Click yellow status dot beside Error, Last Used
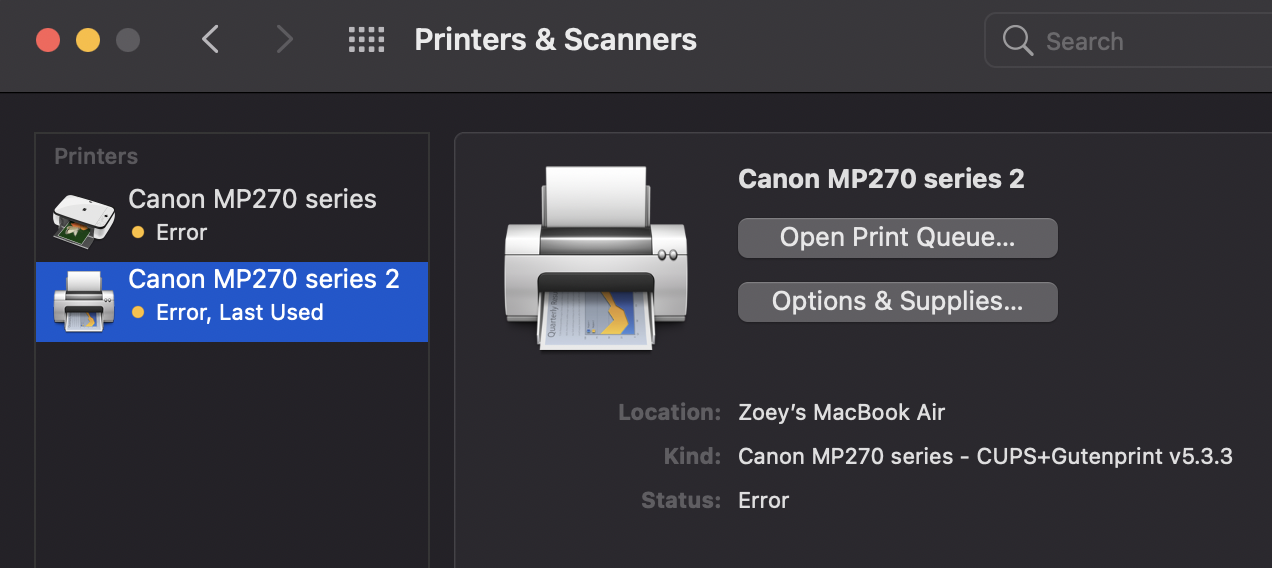This screenshot has width=1272, height=568. (x=138, y=313)
